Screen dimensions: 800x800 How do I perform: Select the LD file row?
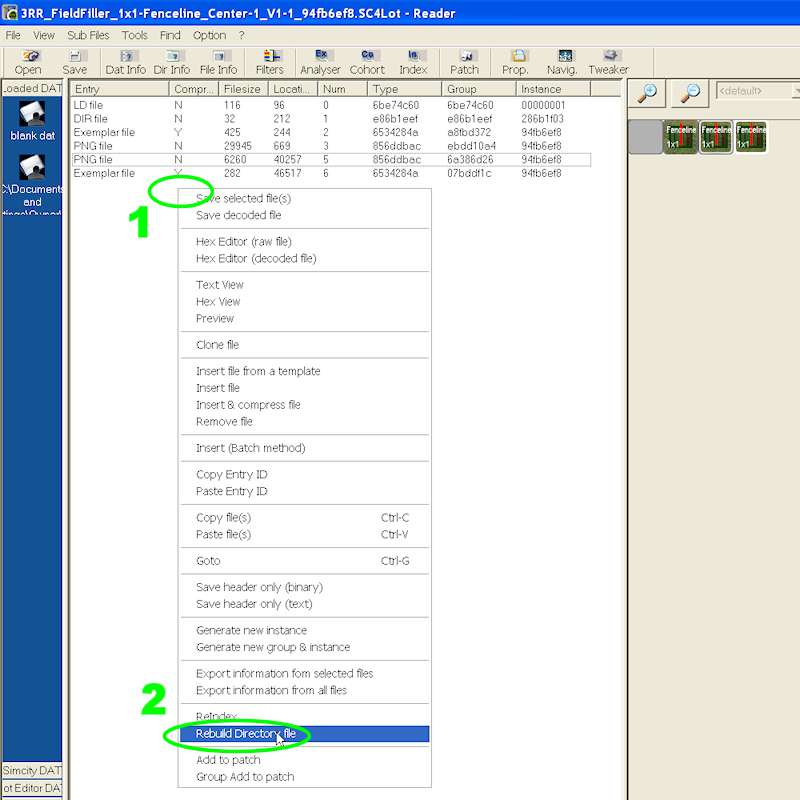click(x=331, y=105)
